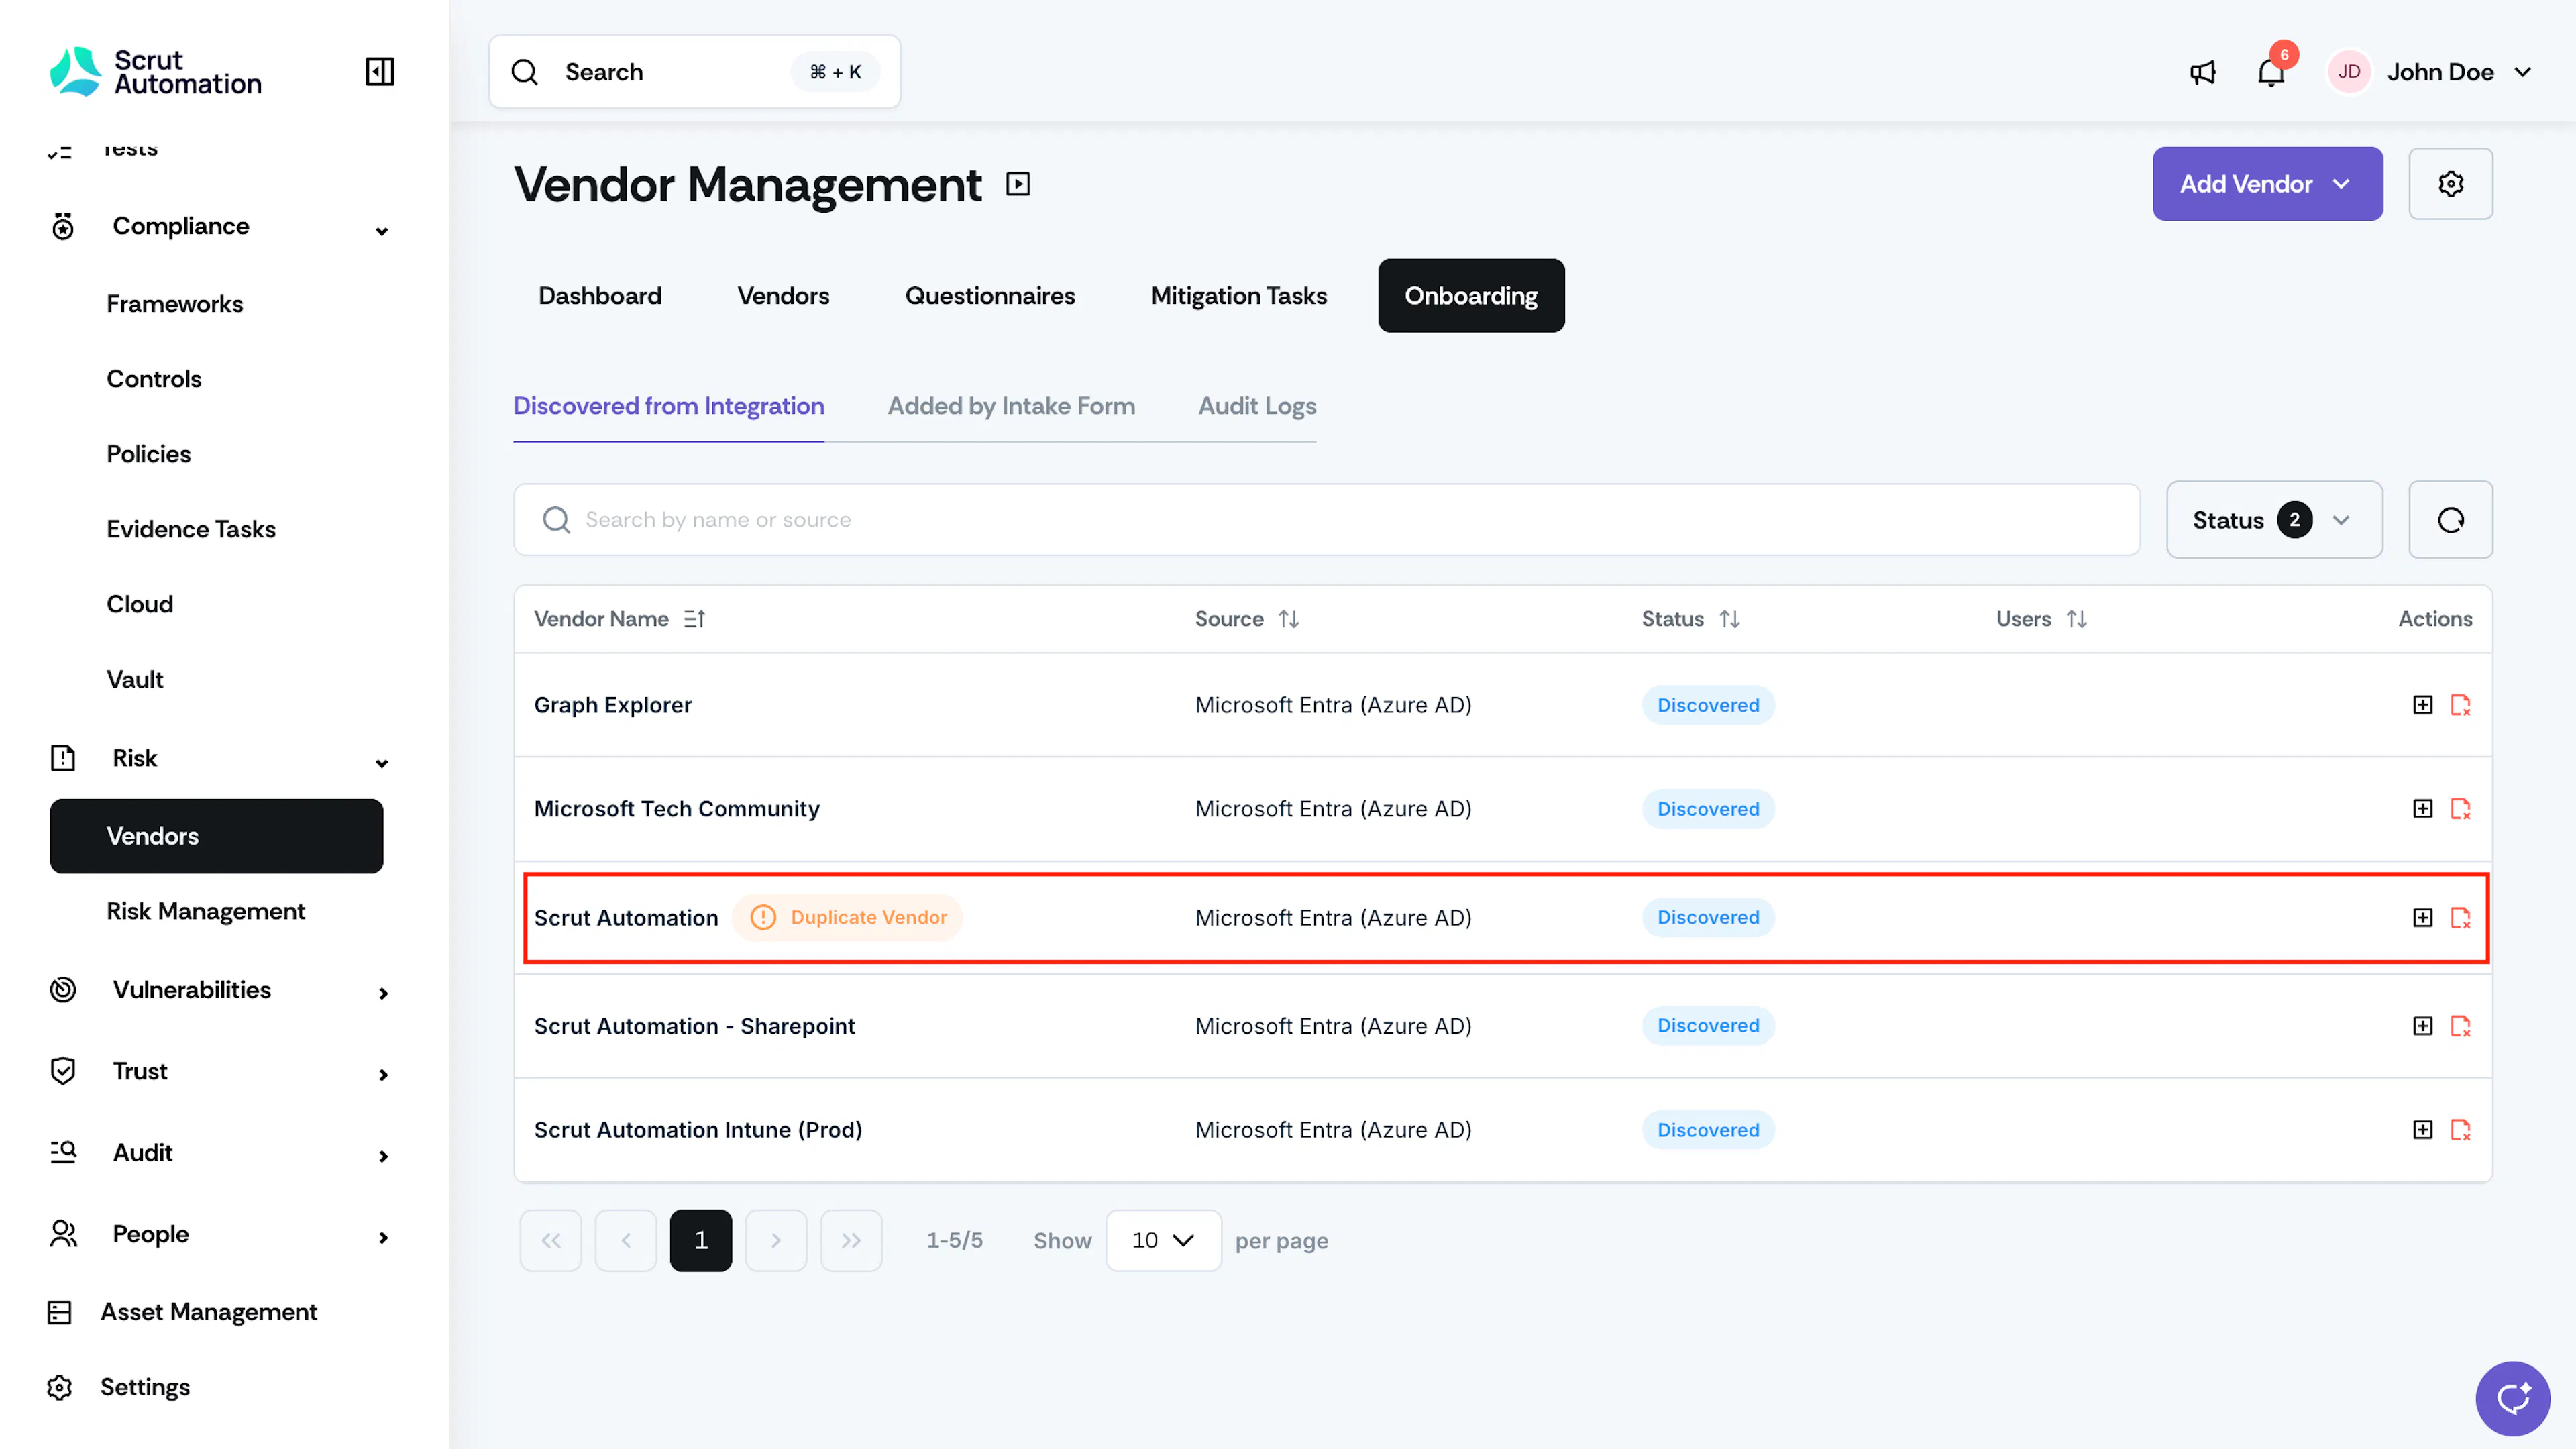This screenshot has height=1449, width=2576.
Task: Change rows per page dropdown
Action: pyautogui.click(x=1163, y=1240)
